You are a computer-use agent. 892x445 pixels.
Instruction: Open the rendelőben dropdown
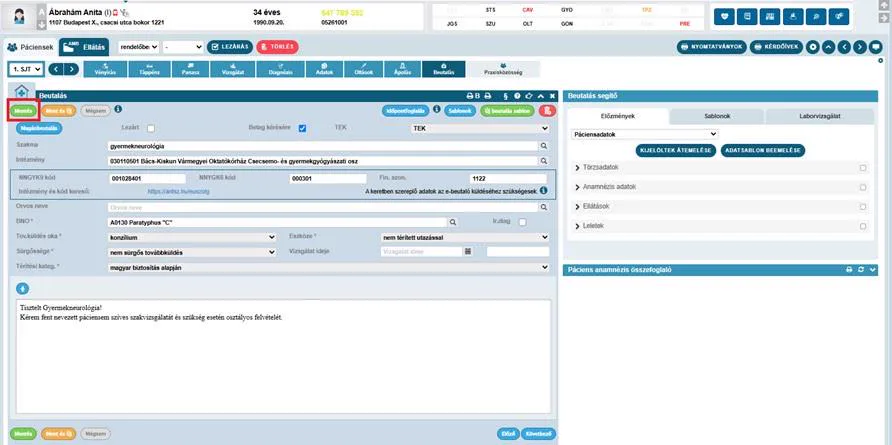(138, 47)
